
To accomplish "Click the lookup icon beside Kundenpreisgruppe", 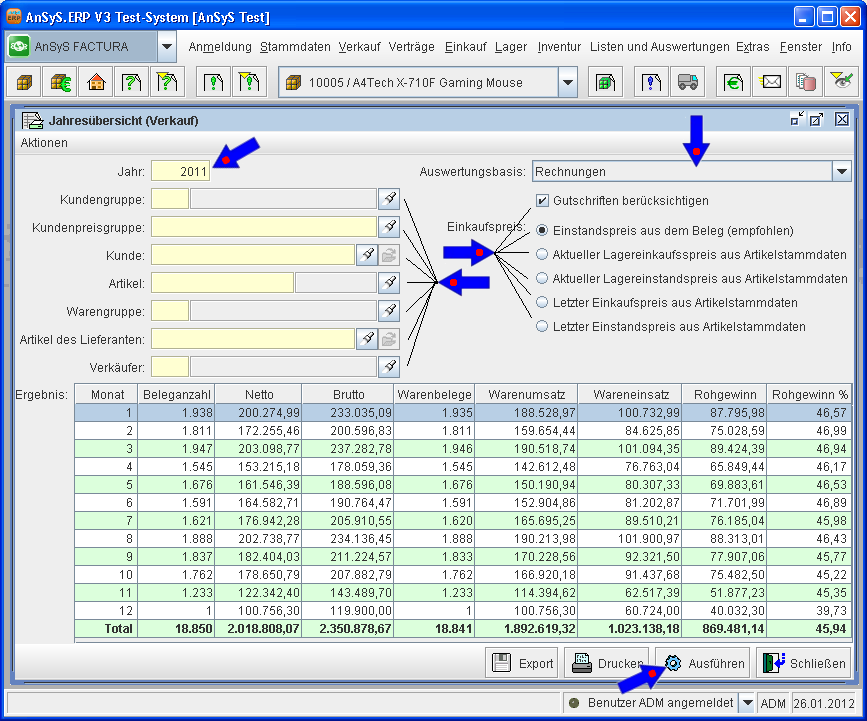I will tap(389, 227).
